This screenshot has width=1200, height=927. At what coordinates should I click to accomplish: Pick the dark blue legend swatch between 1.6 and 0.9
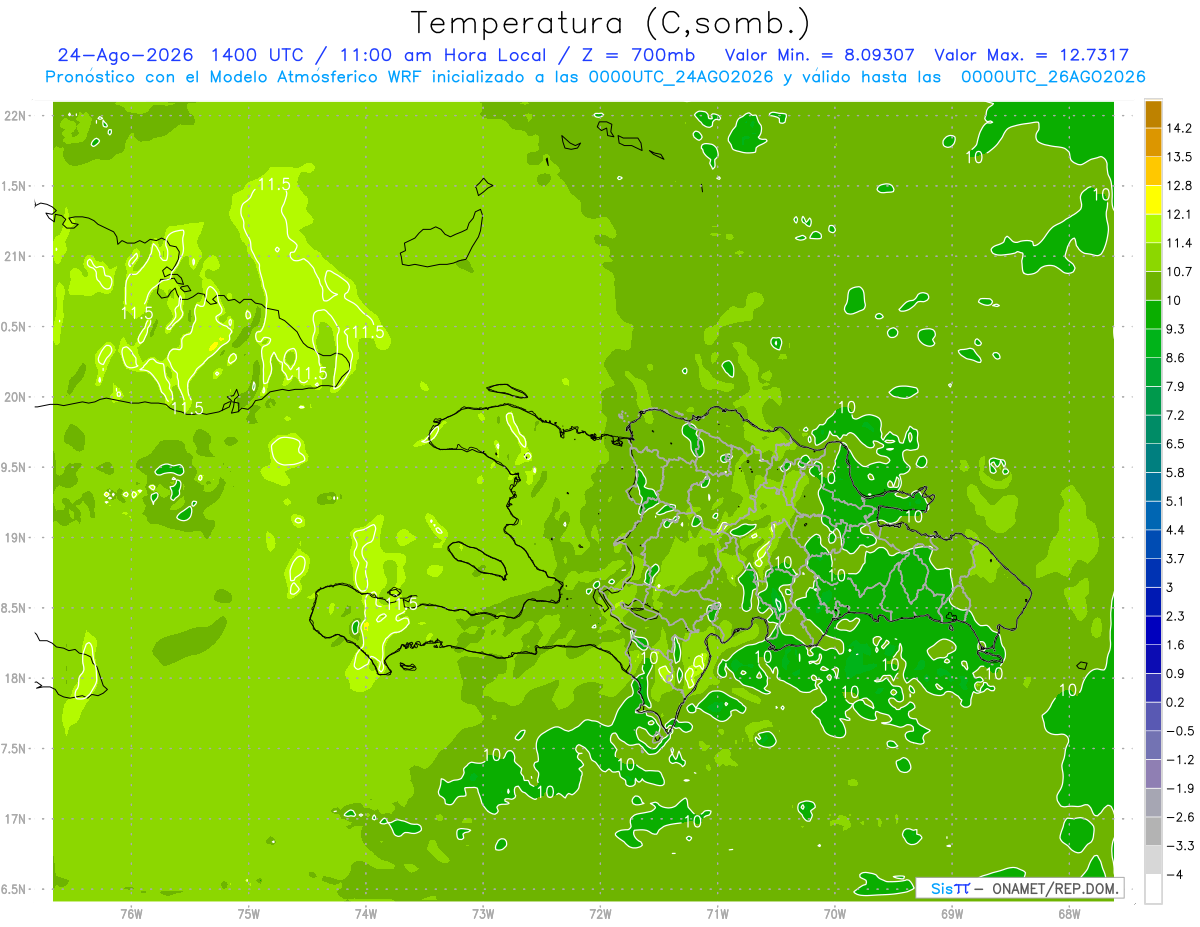click(1153, 659)
